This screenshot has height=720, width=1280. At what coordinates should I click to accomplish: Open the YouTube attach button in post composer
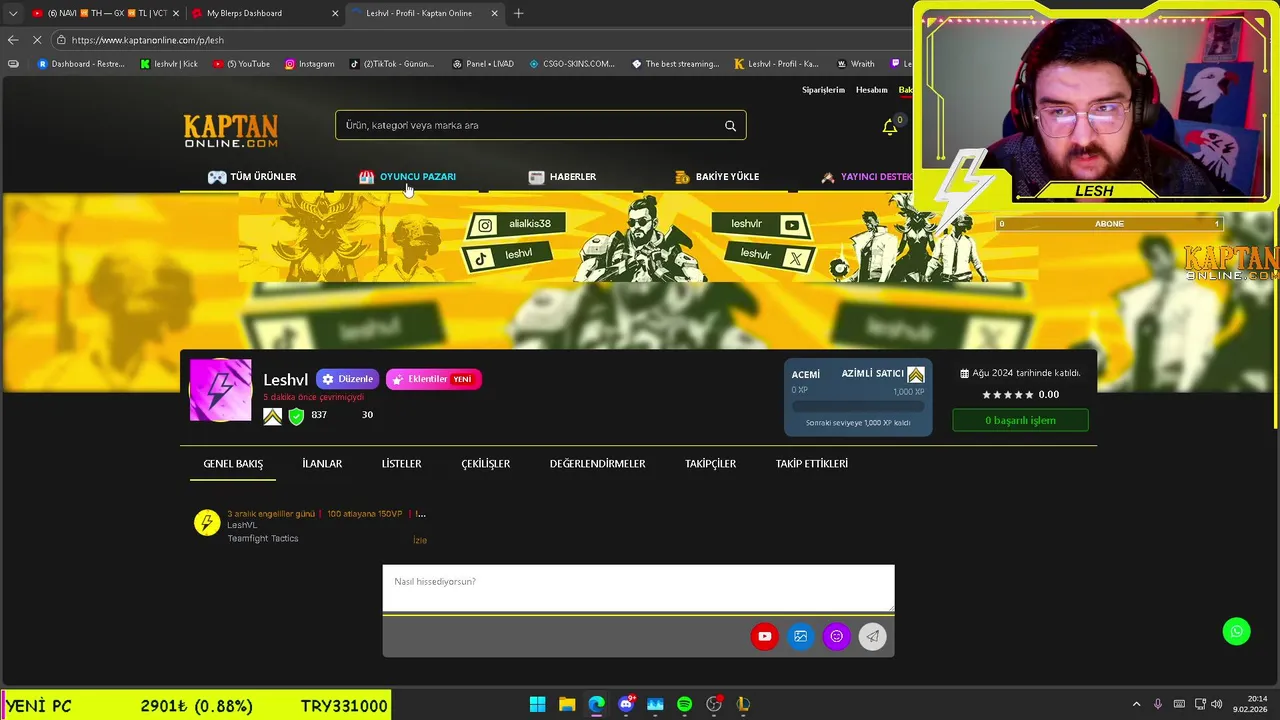coord(764,636)
